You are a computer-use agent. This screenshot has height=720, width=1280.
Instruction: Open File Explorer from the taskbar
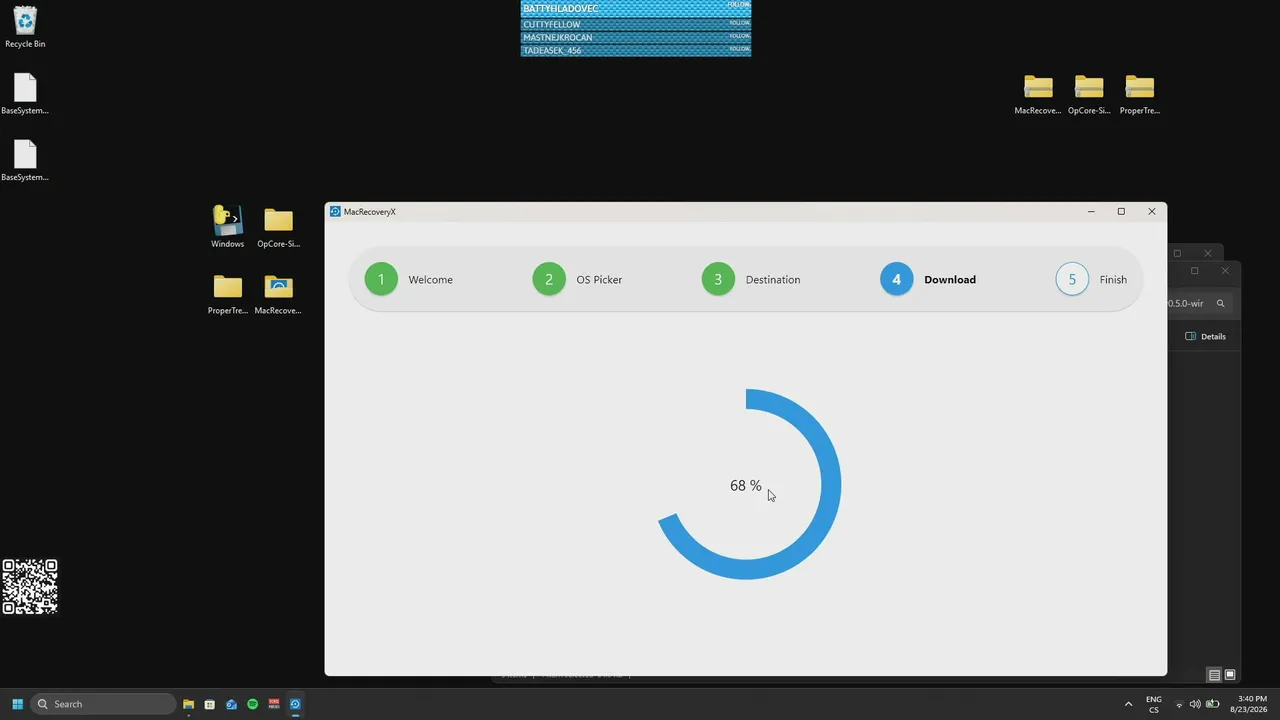188,704
